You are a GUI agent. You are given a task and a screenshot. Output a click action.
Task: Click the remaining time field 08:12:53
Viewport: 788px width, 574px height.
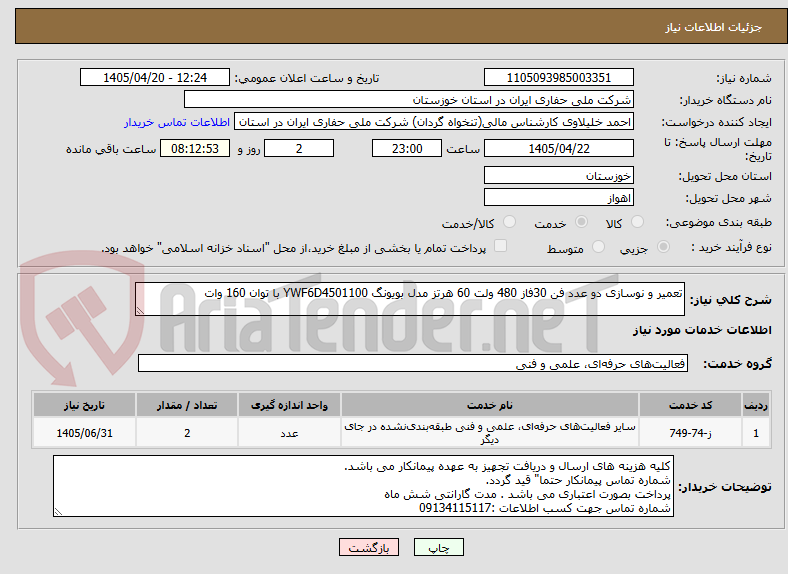click(x=195, y=148)
